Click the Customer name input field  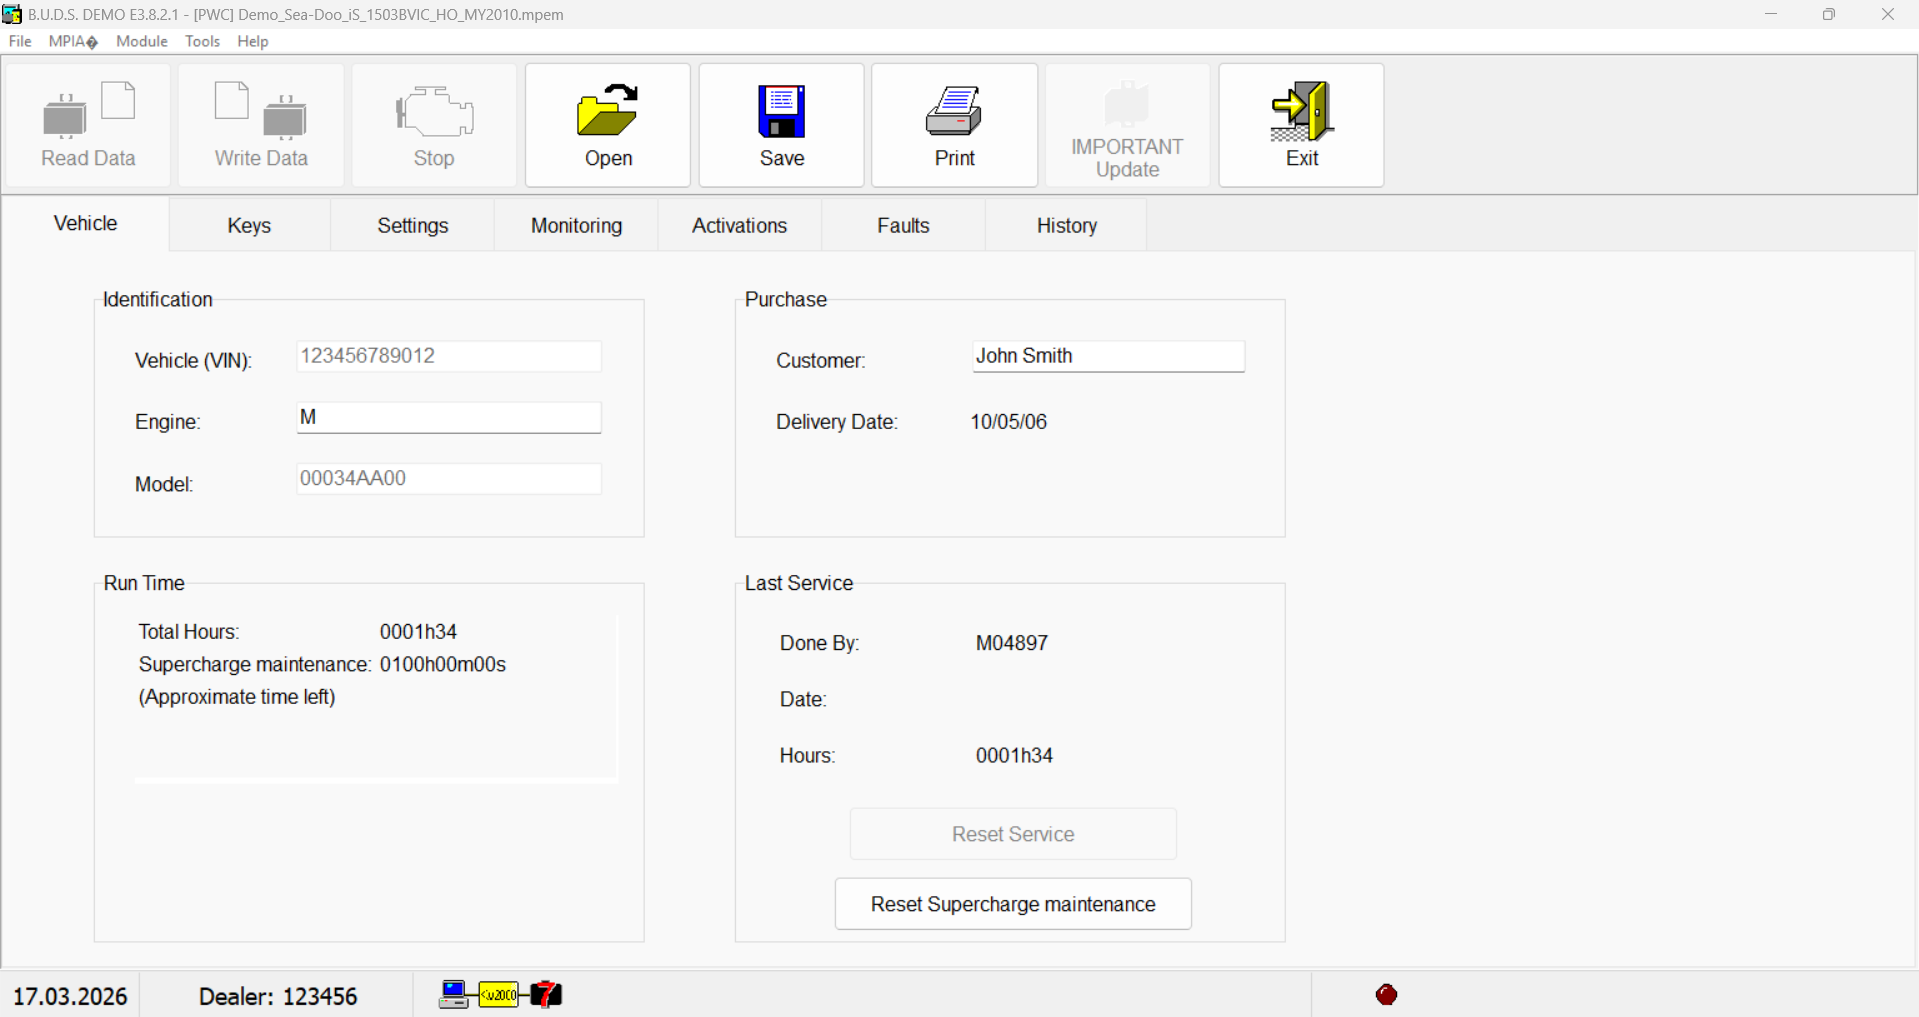1108,356
